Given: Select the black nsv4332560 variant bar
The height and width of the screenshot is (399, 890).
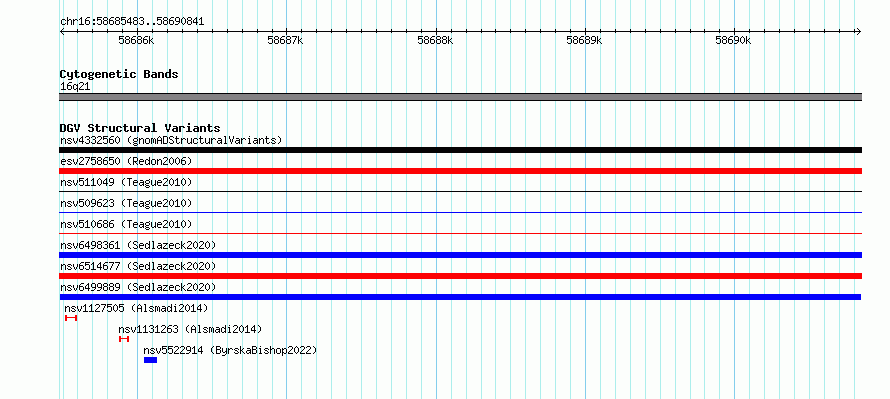Looking at the screenshot, I should pyautogui.click(x=460, y=150).
